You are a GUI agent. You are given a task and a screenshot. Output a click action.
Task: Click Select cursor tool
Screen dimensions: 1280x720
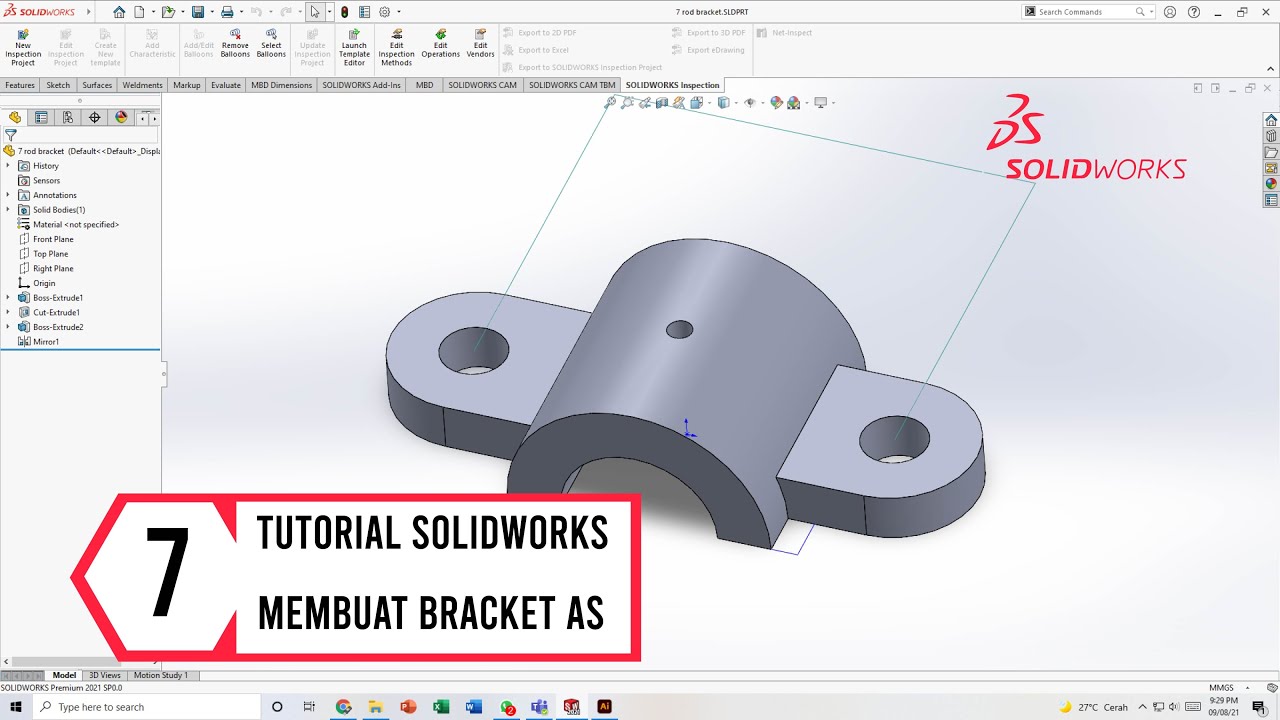[x=315, y=12]
